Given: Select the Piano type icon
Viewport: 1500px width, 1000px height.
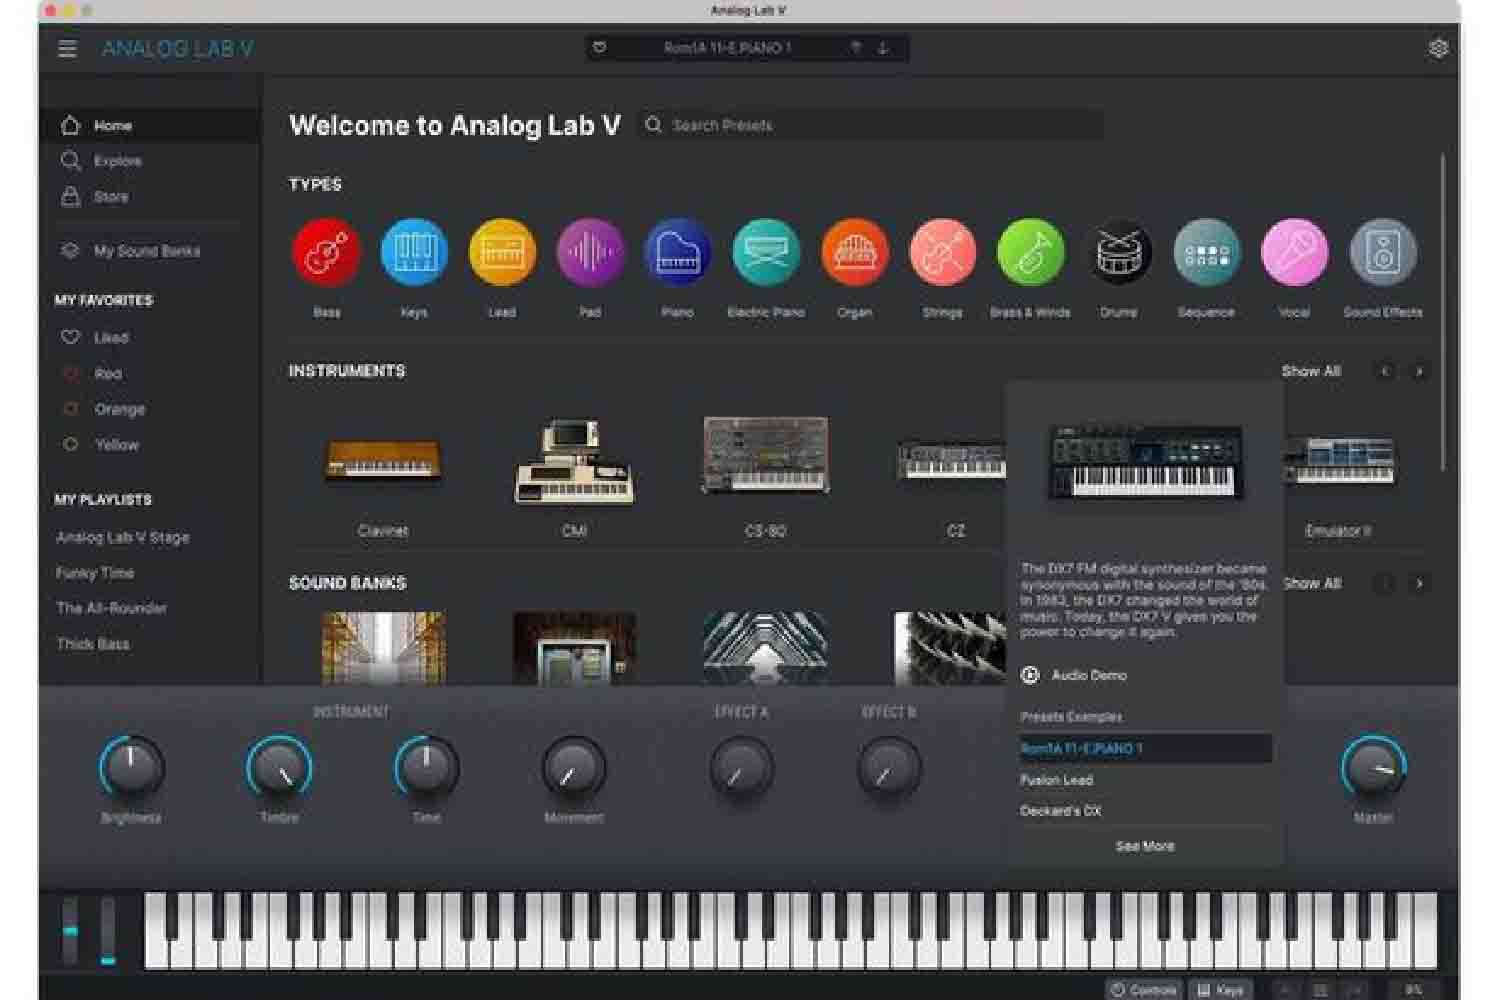Looking at the screenshot, I should tap(678, 252).
